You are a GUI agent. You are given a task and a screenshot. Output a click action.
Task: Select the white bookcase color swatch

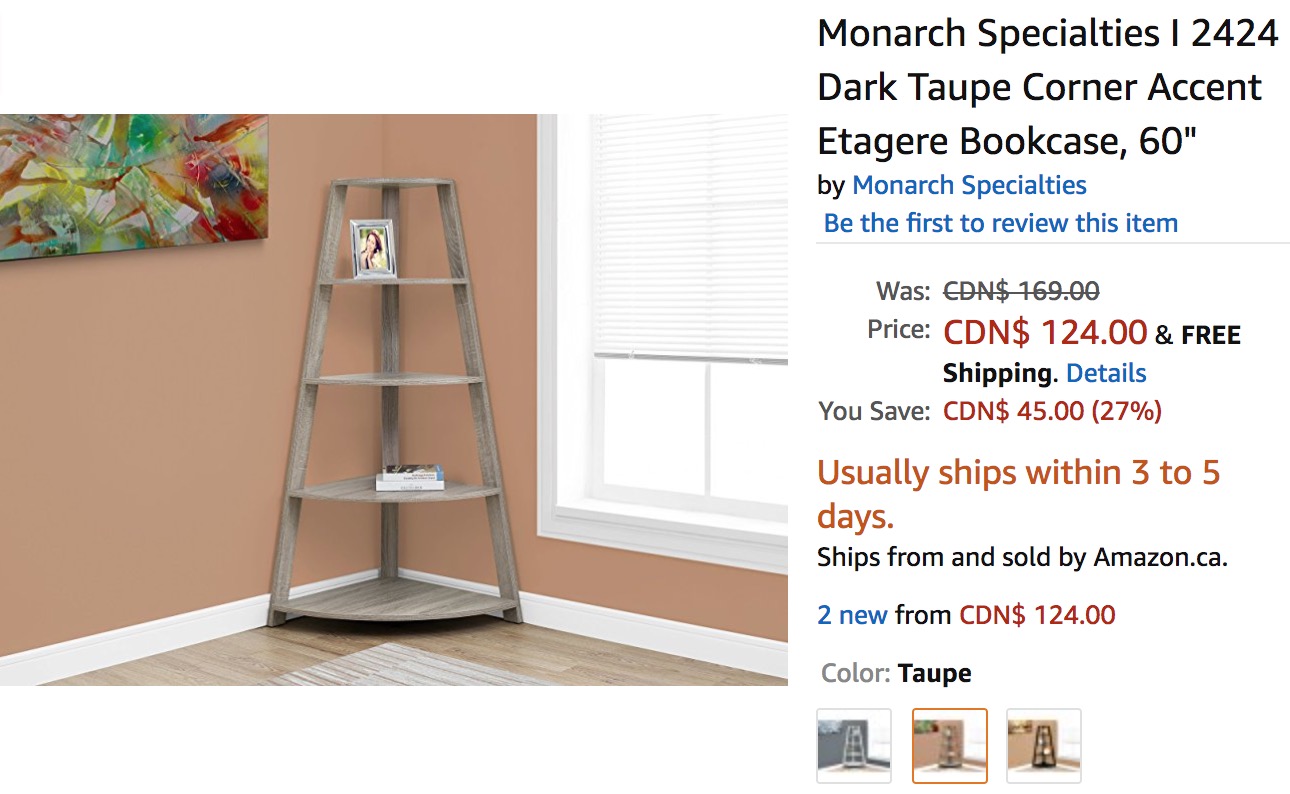(x=853, y=745)
